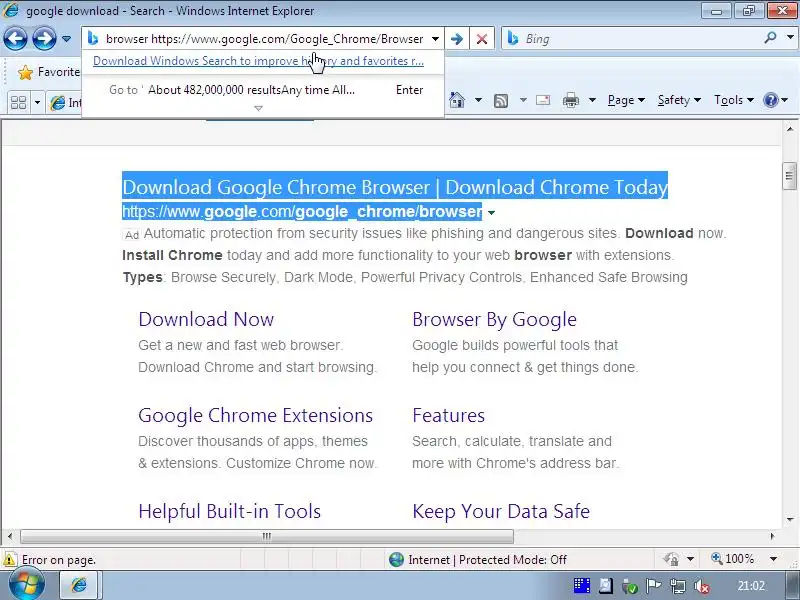Open the 'Download Now' sitelink

(x=206, y=319)
